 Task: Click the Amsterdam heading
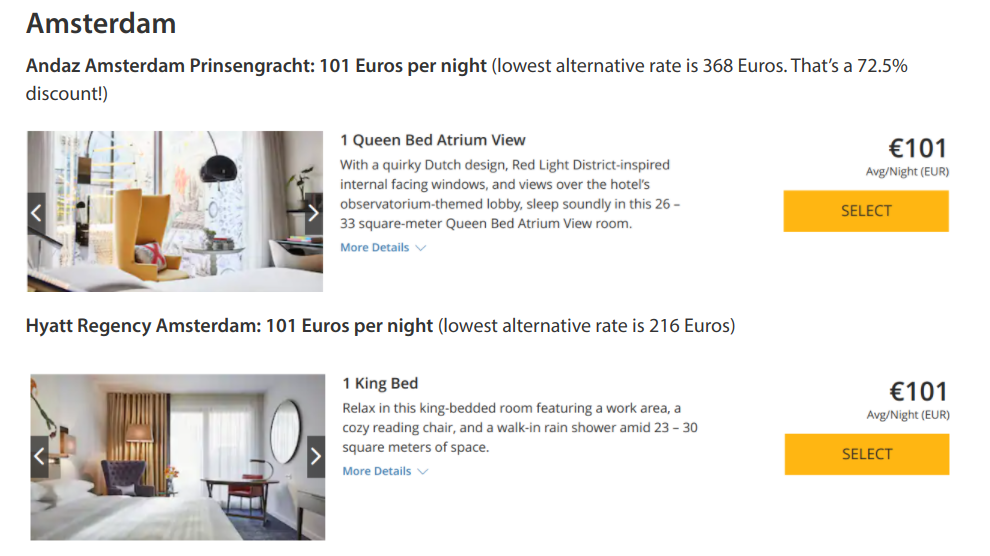coord(100,22)
